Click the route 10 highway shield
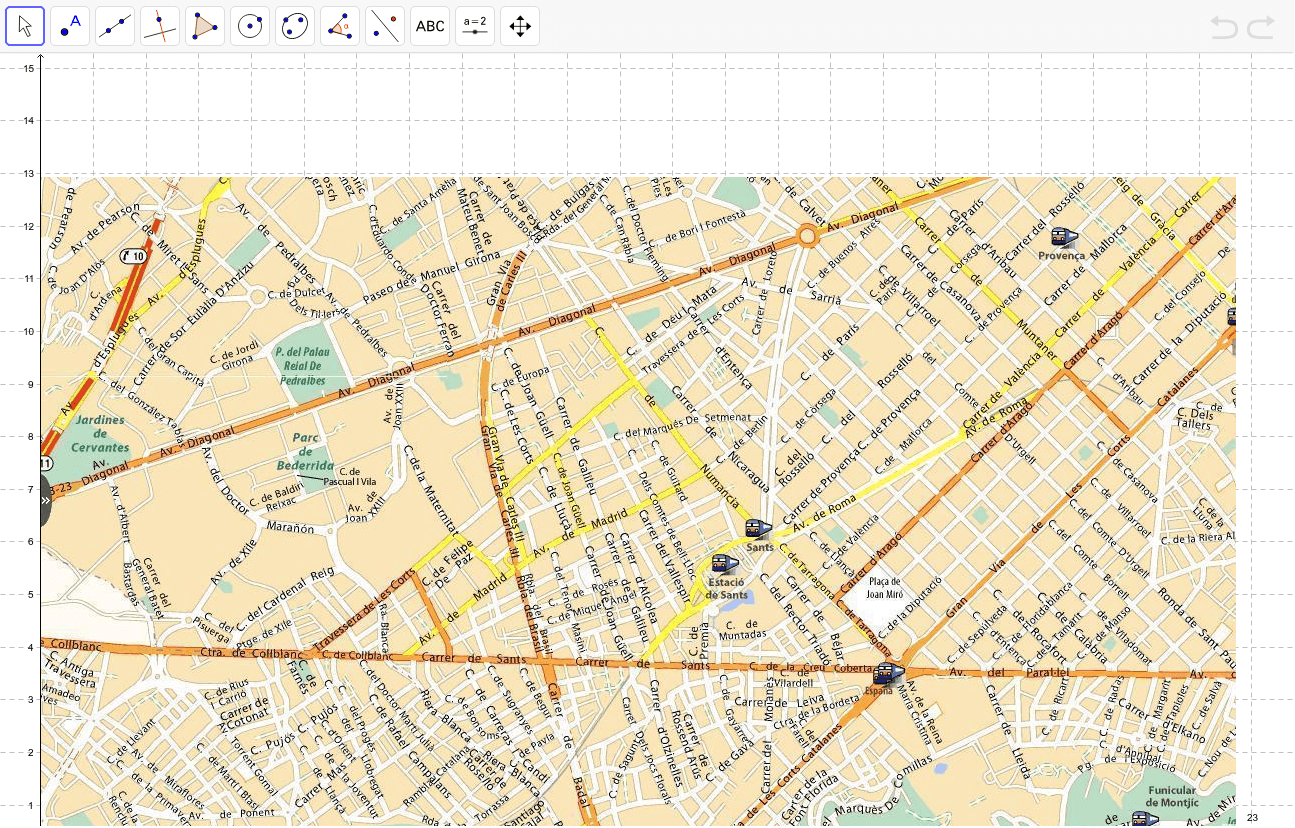1295x828 pixels. pos(132,257)
